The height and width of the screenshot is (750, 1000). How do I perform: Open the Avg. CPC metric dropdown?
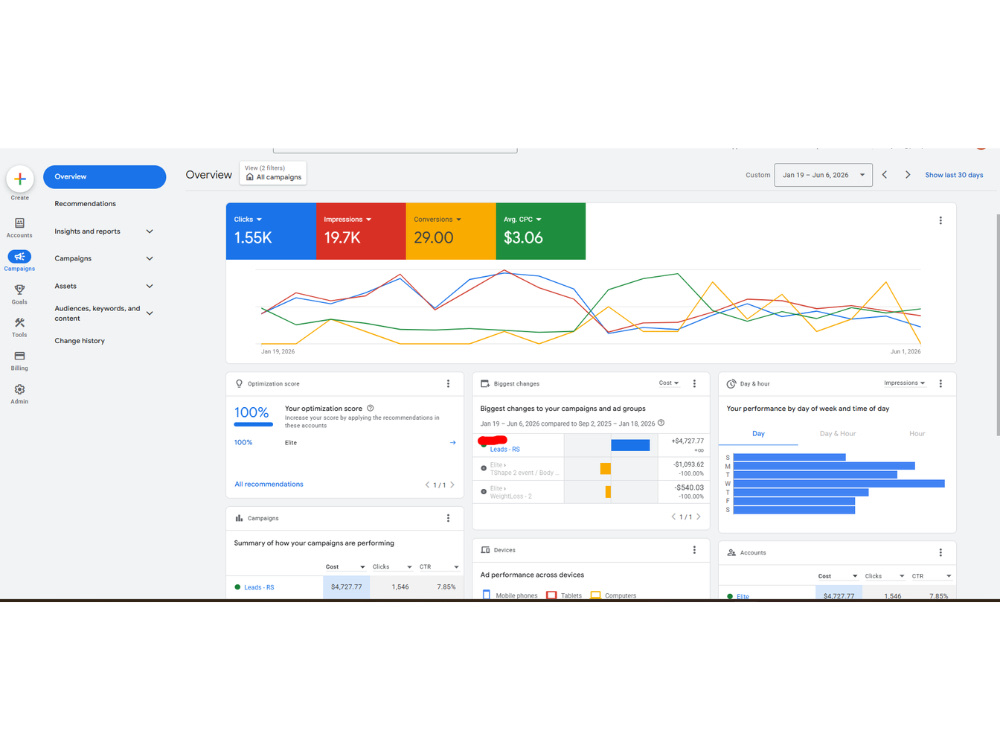pyautogui.click(x=522, y=219)
